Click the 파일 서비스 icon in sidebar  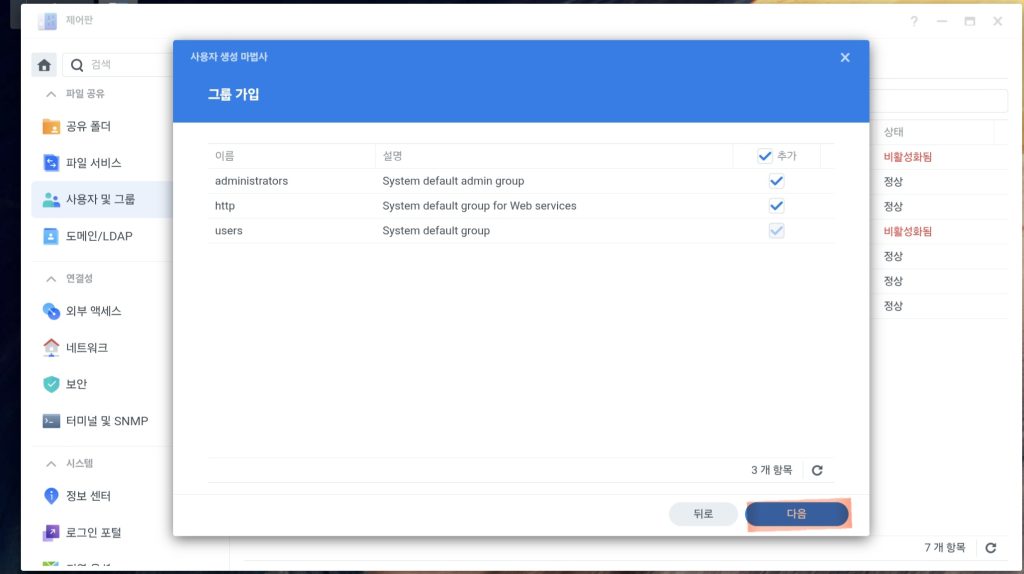pyautogui.click(x=51, y=163)
